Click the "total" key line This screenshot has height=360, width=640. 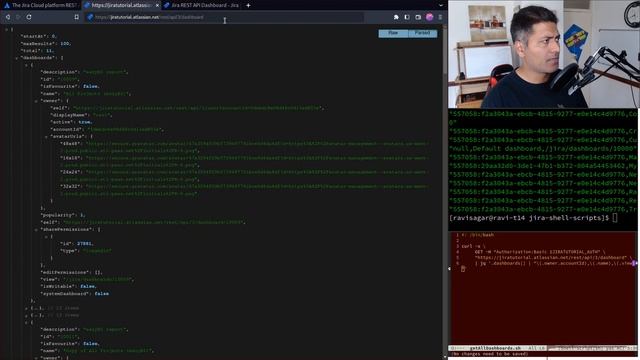click(37, 51)
